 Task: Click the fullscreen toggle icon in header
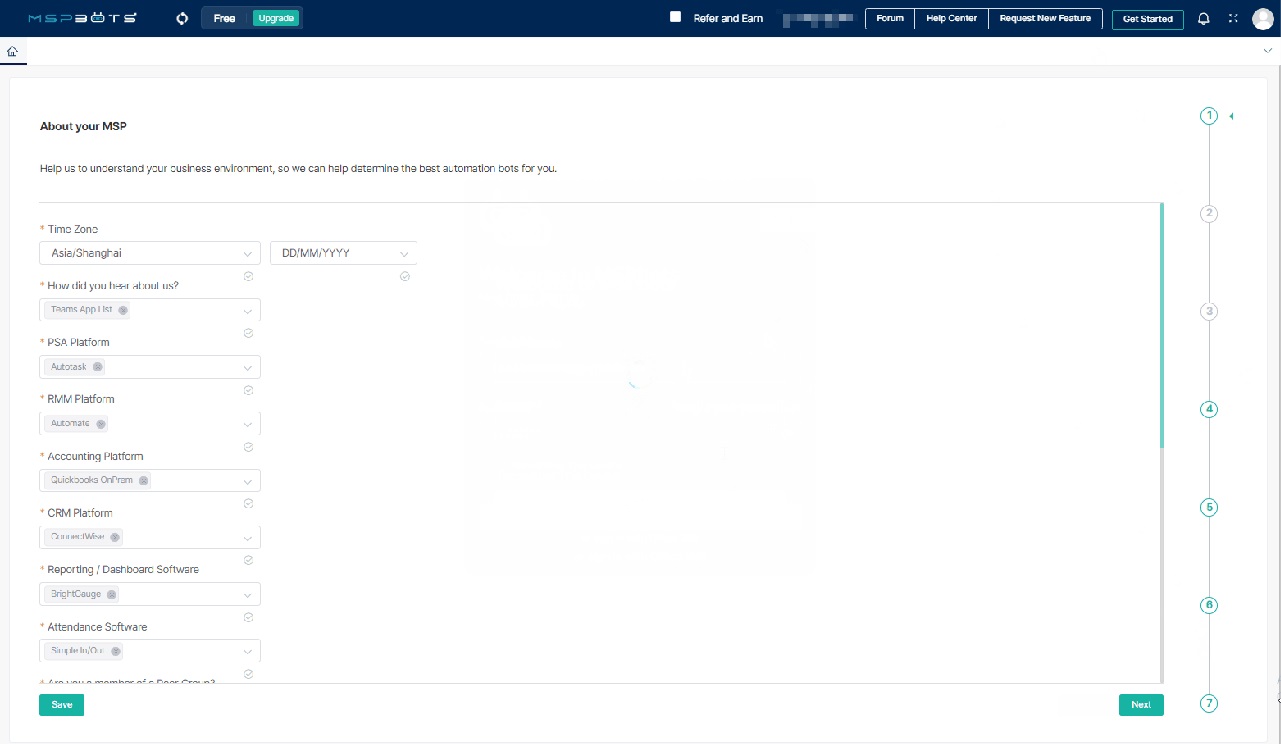pyautogui.click(x=1232, y=19)
